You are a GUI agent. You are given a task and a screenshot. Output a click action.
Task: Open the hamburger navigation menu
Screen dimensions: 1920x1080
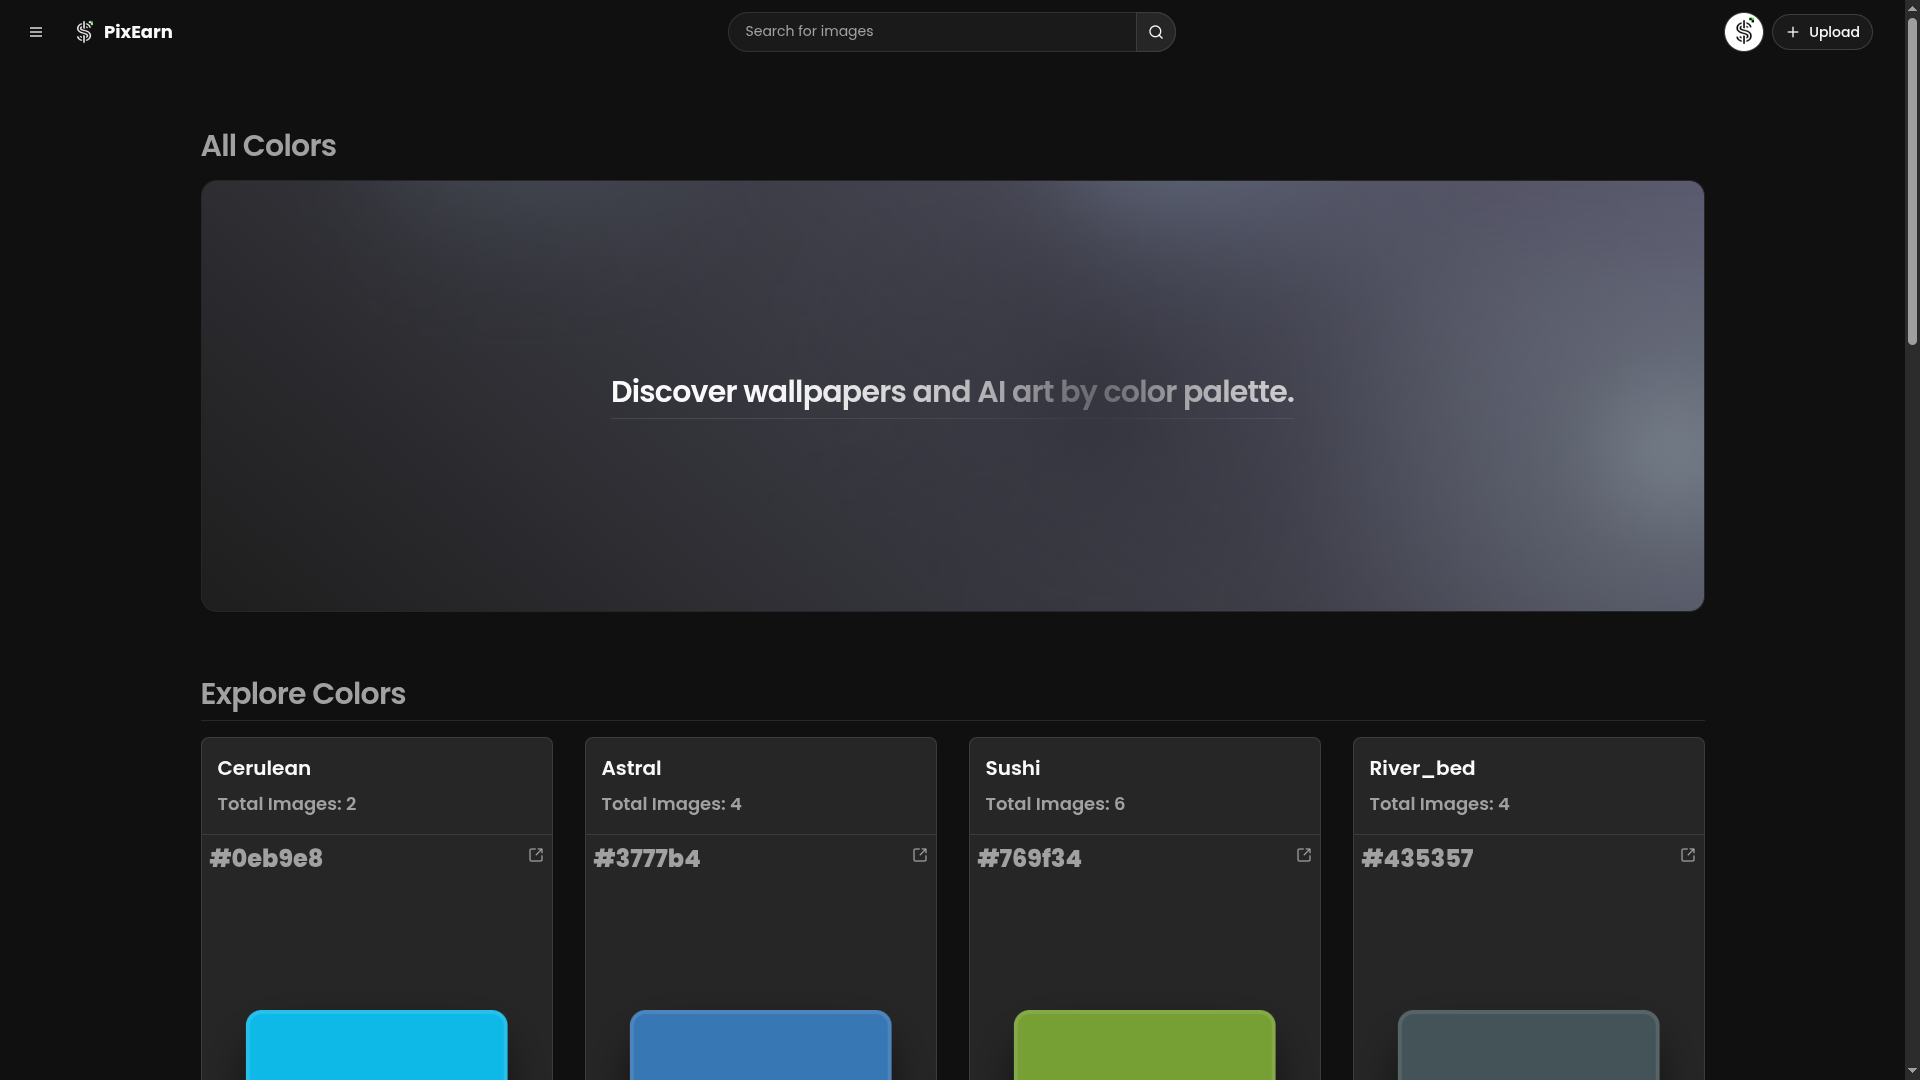(36, 31)
